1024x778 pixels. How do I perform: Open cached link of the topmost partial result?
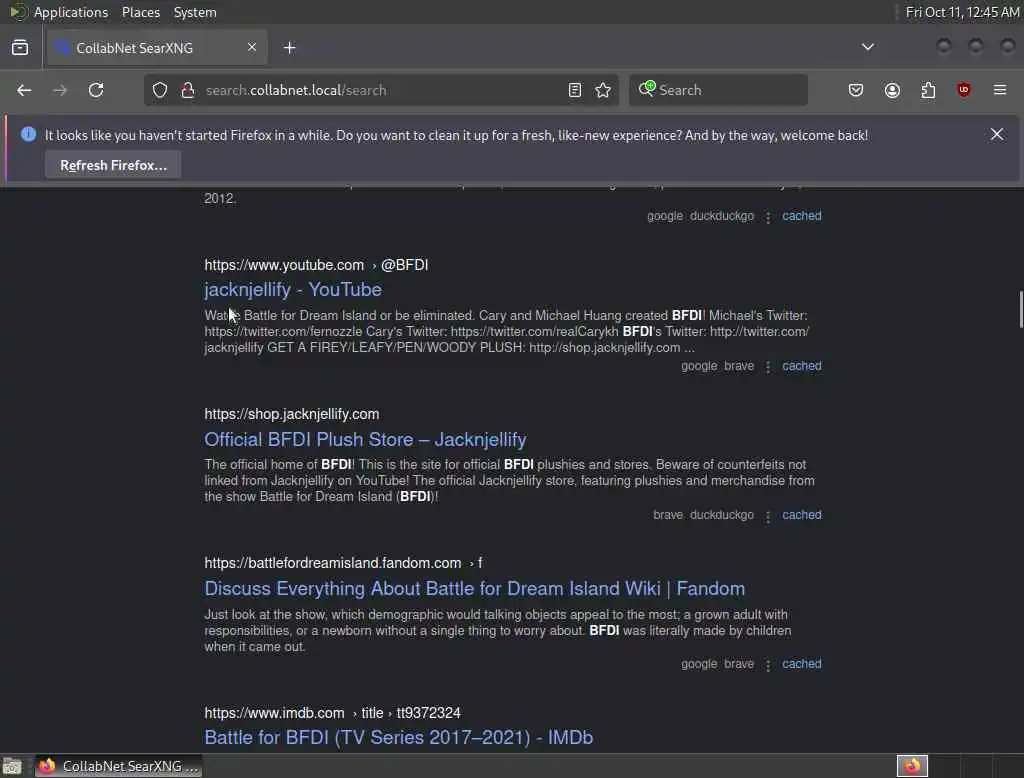click(801, 216)
